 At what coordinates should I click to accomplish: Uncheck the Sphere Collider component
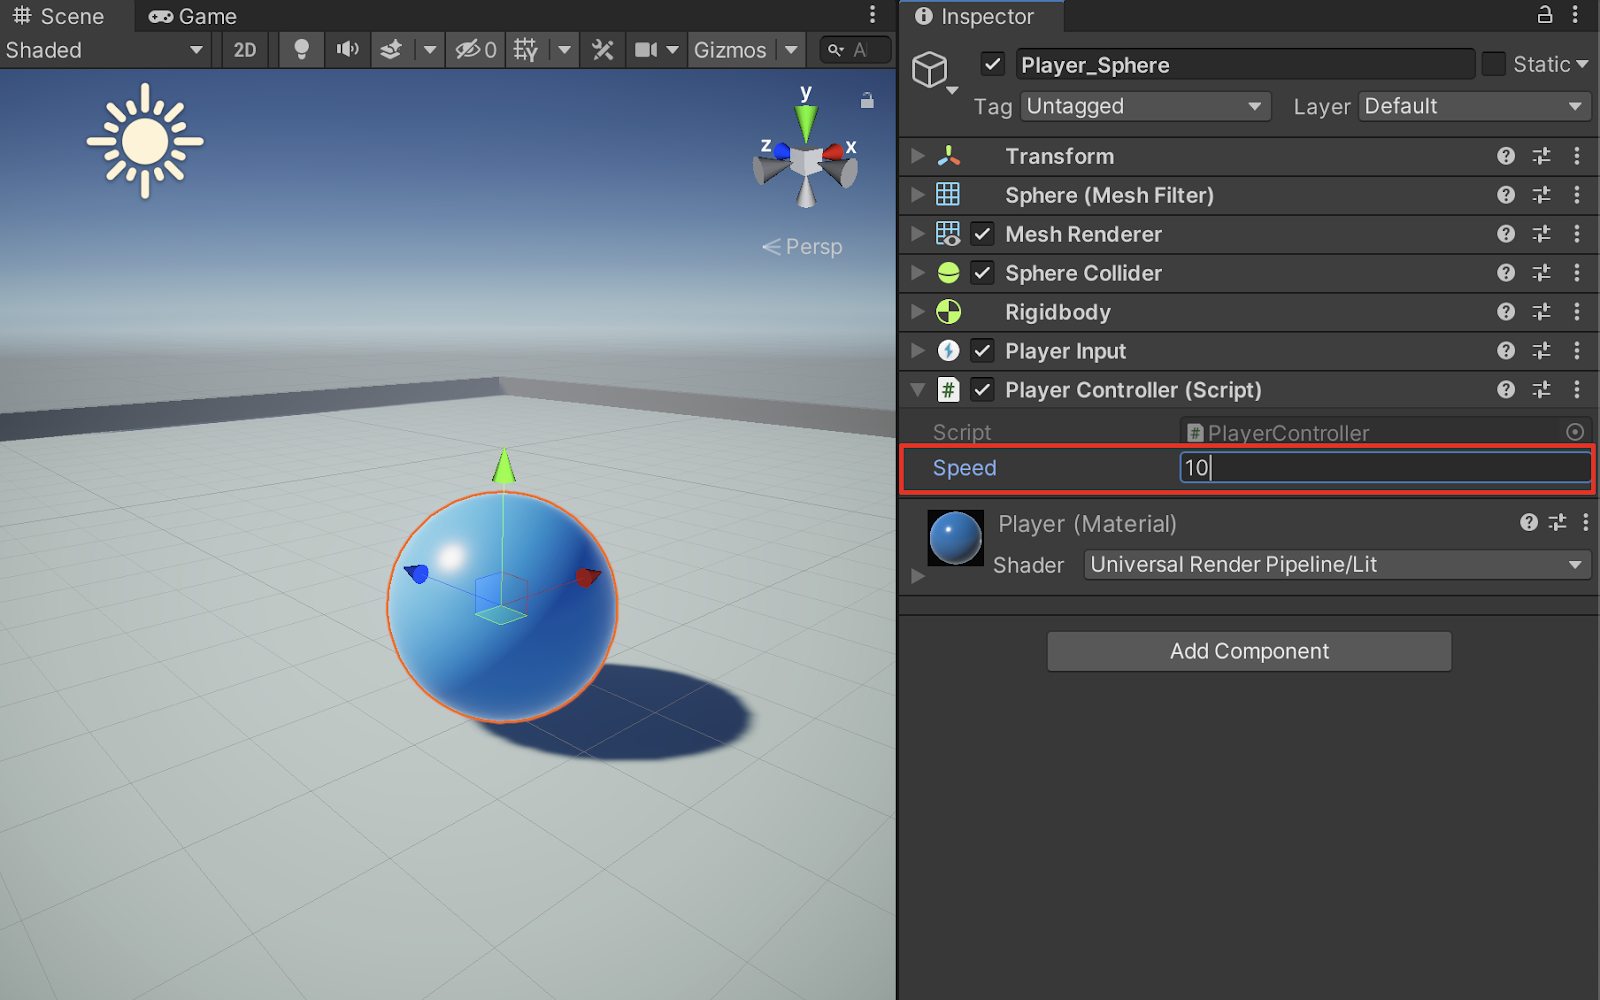pos(983,273)
